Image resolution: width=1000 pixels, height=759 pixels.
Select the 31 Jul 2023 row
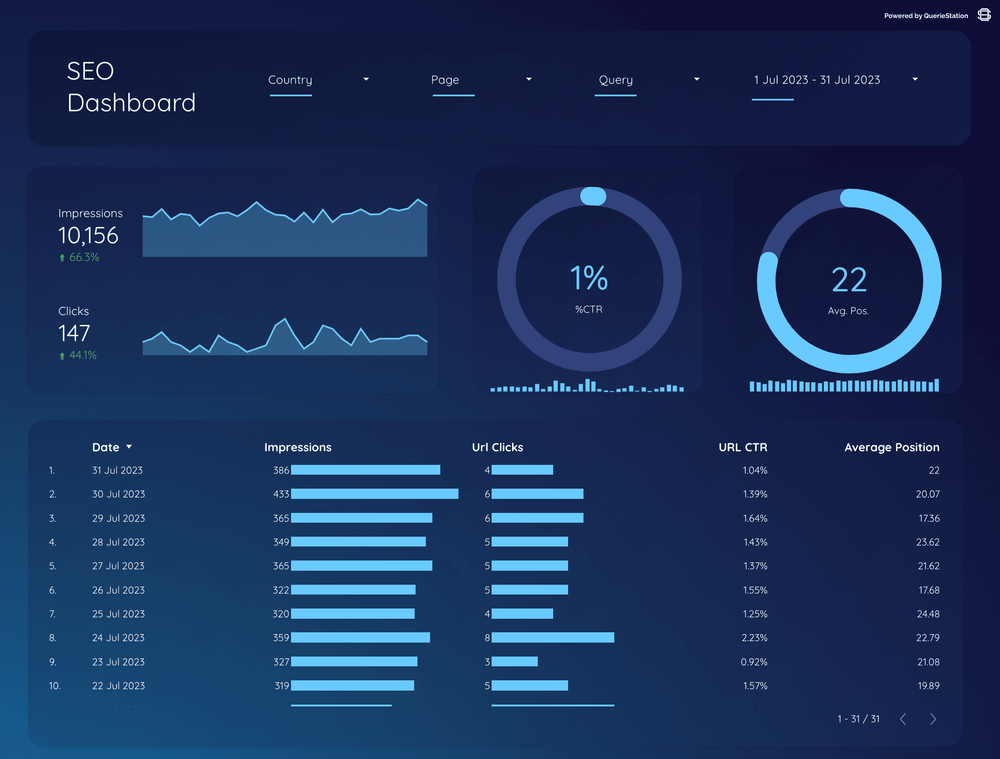click(x=118, y=470)
